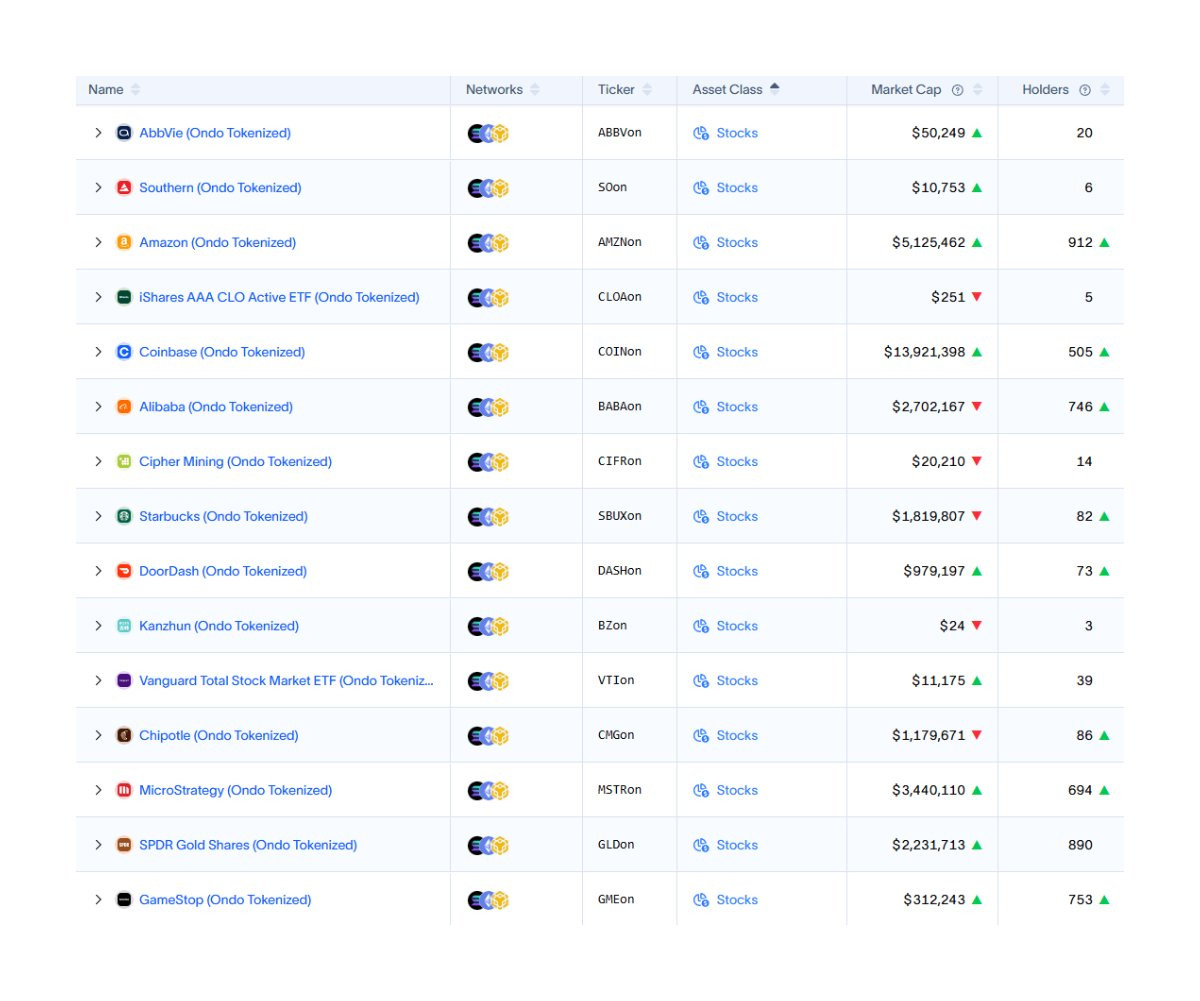Click the iShares AAA CLO ETF logo icon

124,297
